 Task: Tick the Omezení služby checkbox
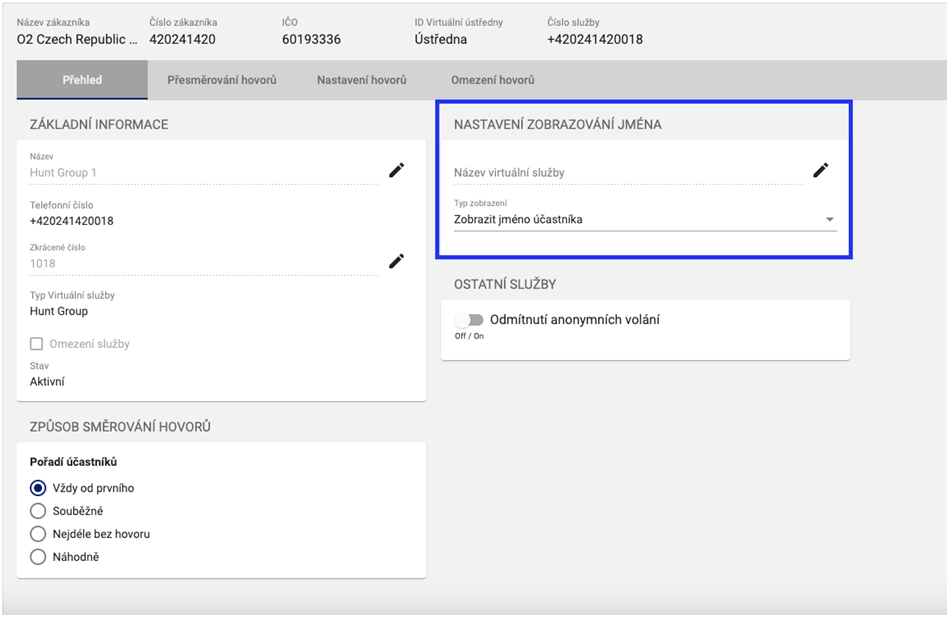[x=37, y=344]
